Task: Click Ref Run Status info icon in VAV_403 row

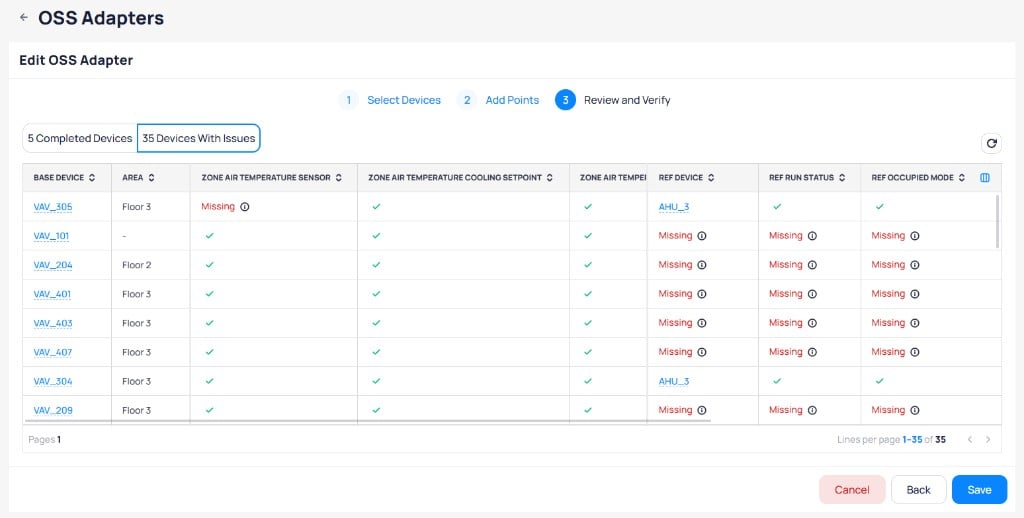Action: click(812, 323)
